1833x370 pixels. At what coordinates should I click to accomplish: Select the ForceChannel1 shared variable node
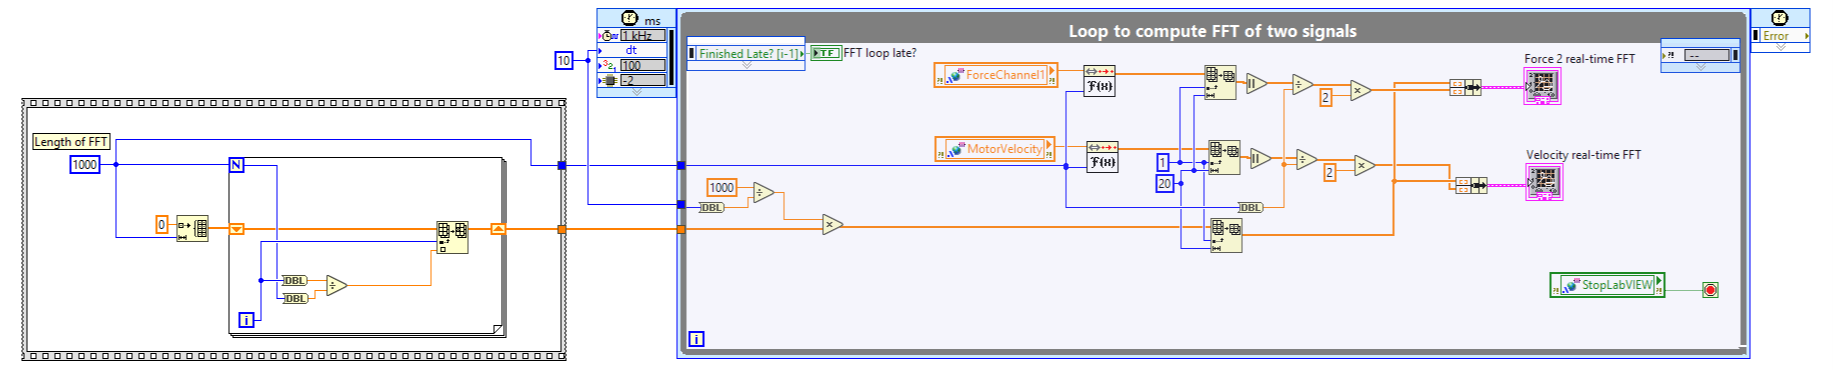(x=996, y=75)
